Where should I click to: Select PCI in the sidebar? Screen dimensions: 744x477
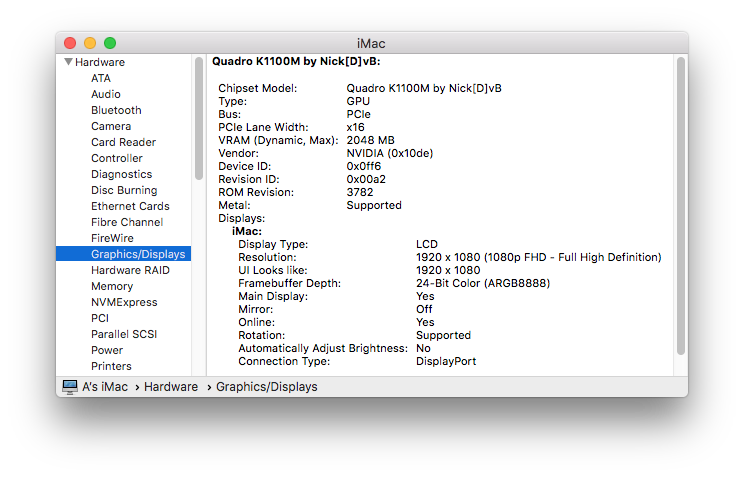pyautogui.click(x=100, y=318)
